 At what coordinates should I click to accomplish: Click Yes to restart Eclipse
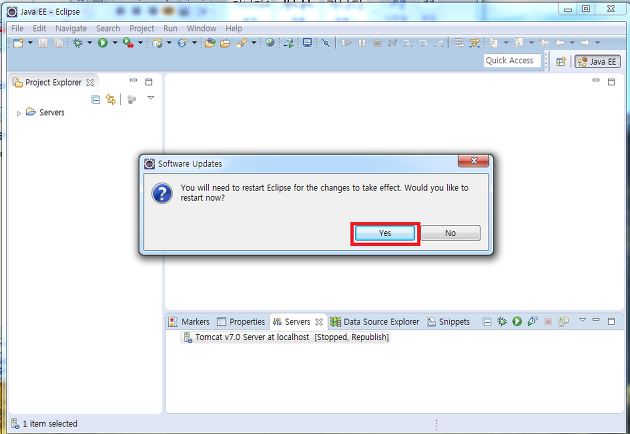tap(385, 233)
